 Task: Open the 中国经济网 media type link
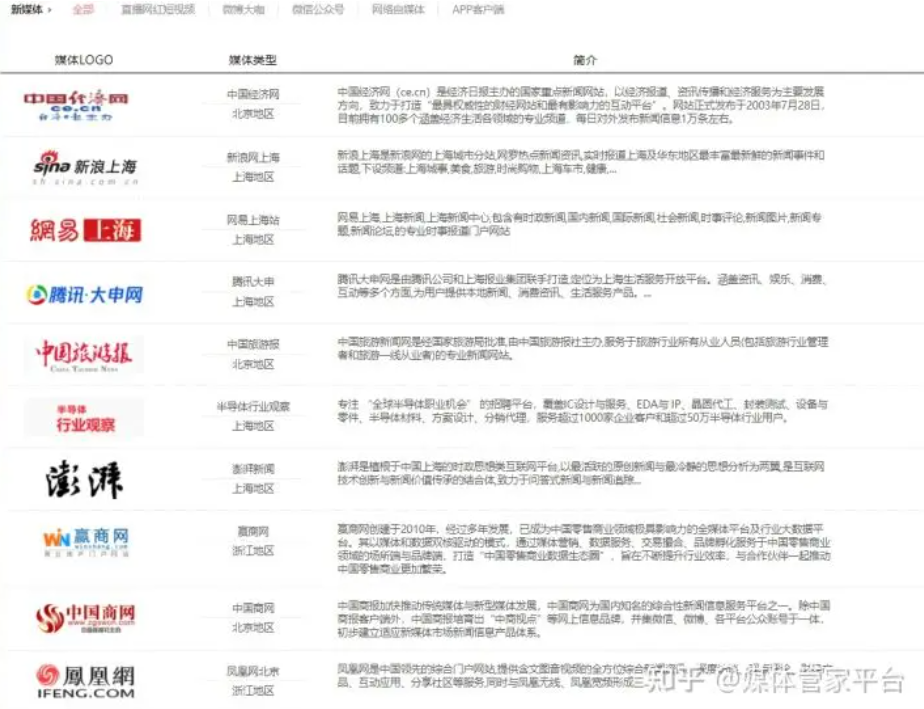pyautogui.click(x=253, y=94)
